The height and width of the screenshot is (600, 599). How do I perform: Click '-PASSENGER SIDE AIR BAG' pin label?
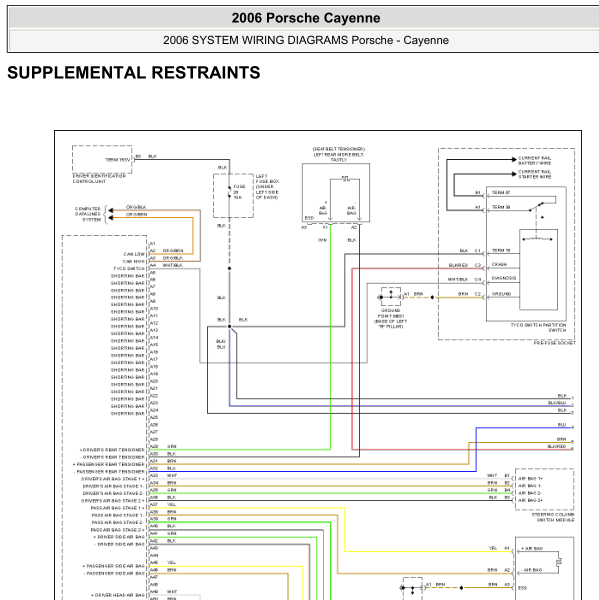(x=114, y=574)
